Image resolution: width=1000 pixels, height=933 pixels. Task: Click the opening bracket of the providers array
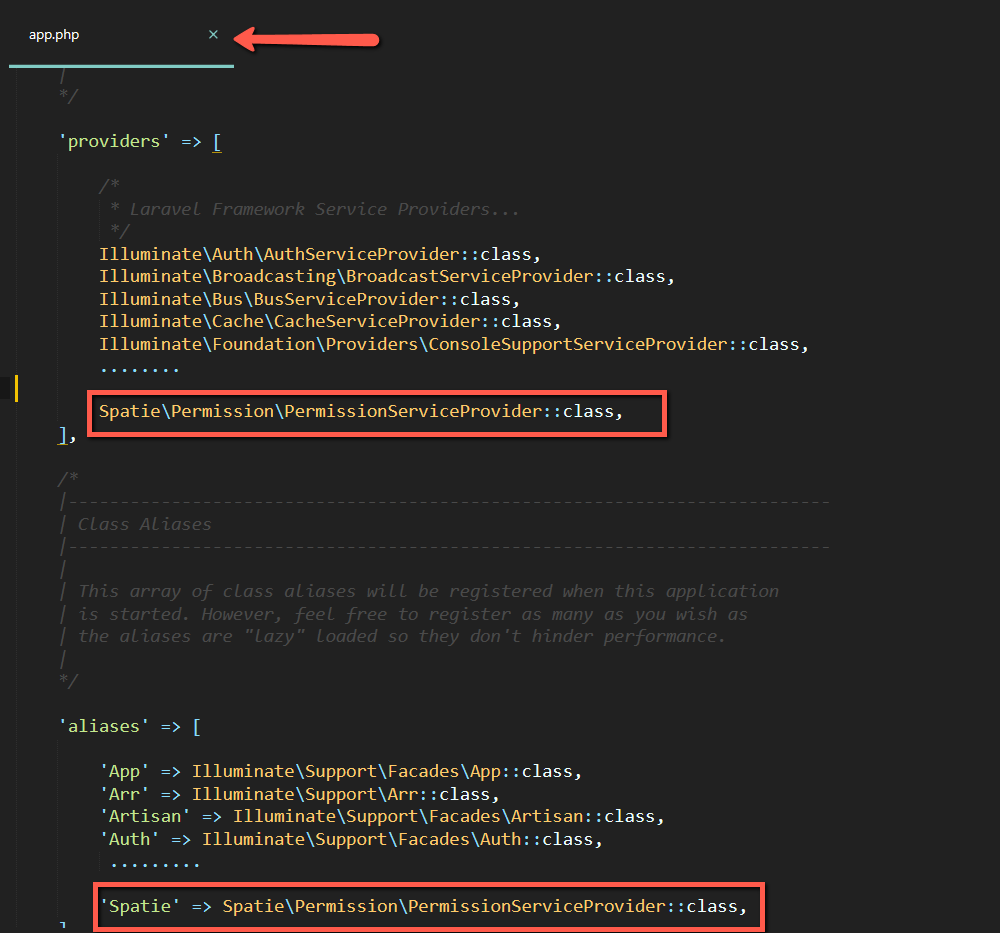pos(217,140)
